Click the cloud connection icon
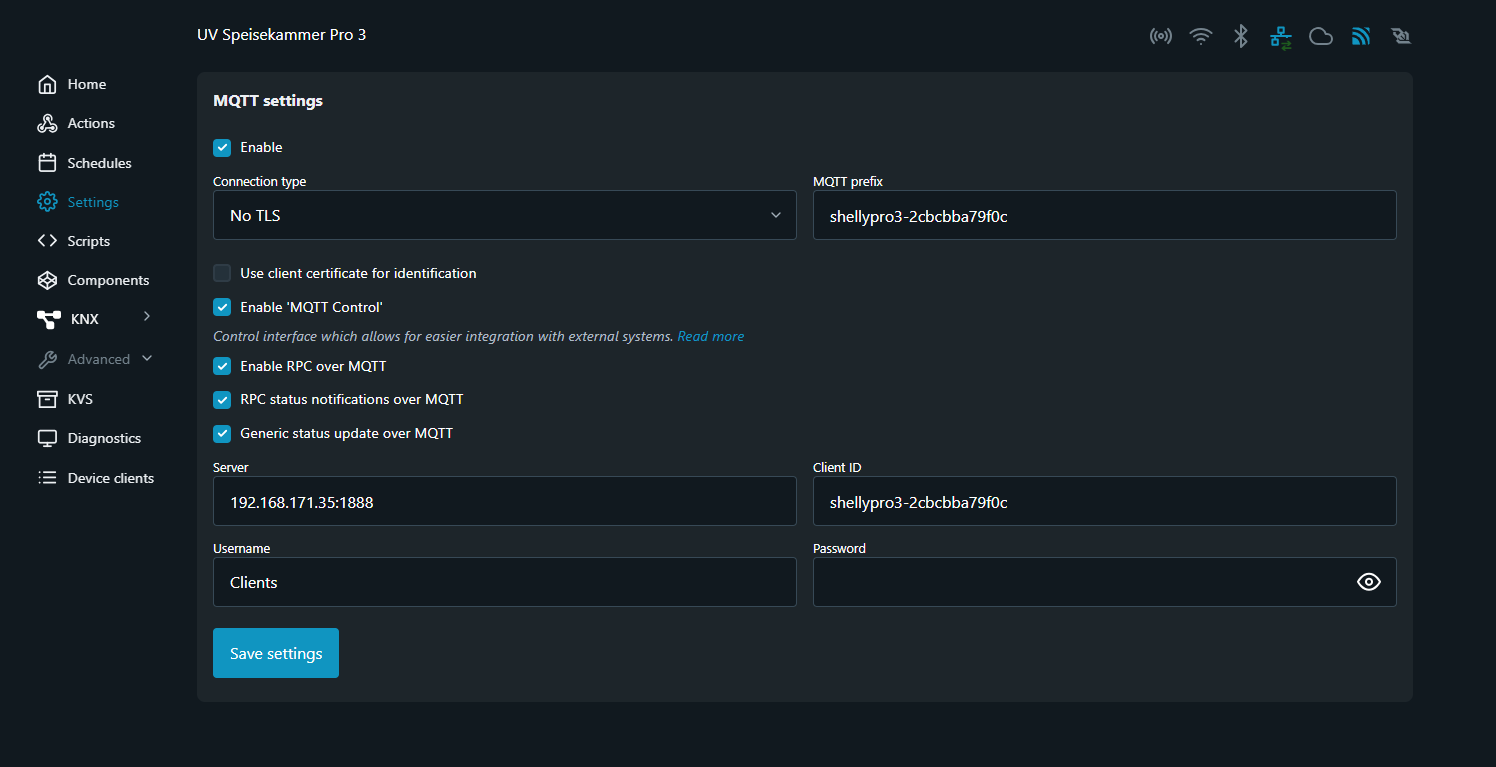Screen dimensions: 1496x767 1321,37
